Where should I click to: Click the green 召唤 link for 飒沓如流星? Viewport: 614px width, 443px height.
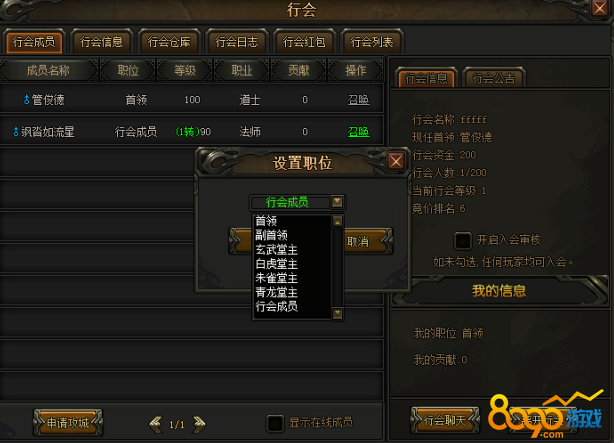(x=358, y=132)
